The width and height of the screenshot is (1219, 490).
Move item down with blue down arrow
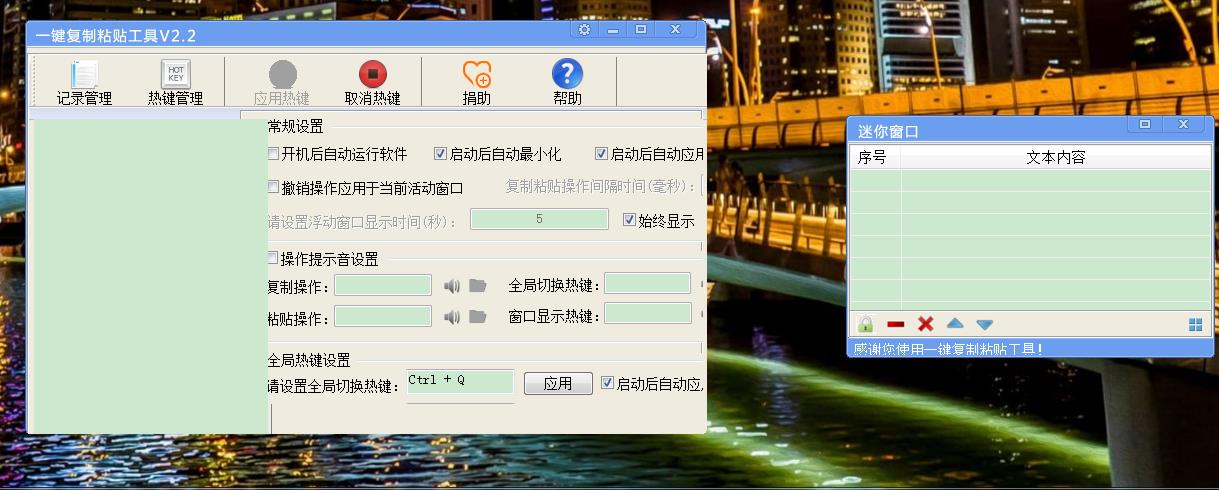tap(985, 325)
